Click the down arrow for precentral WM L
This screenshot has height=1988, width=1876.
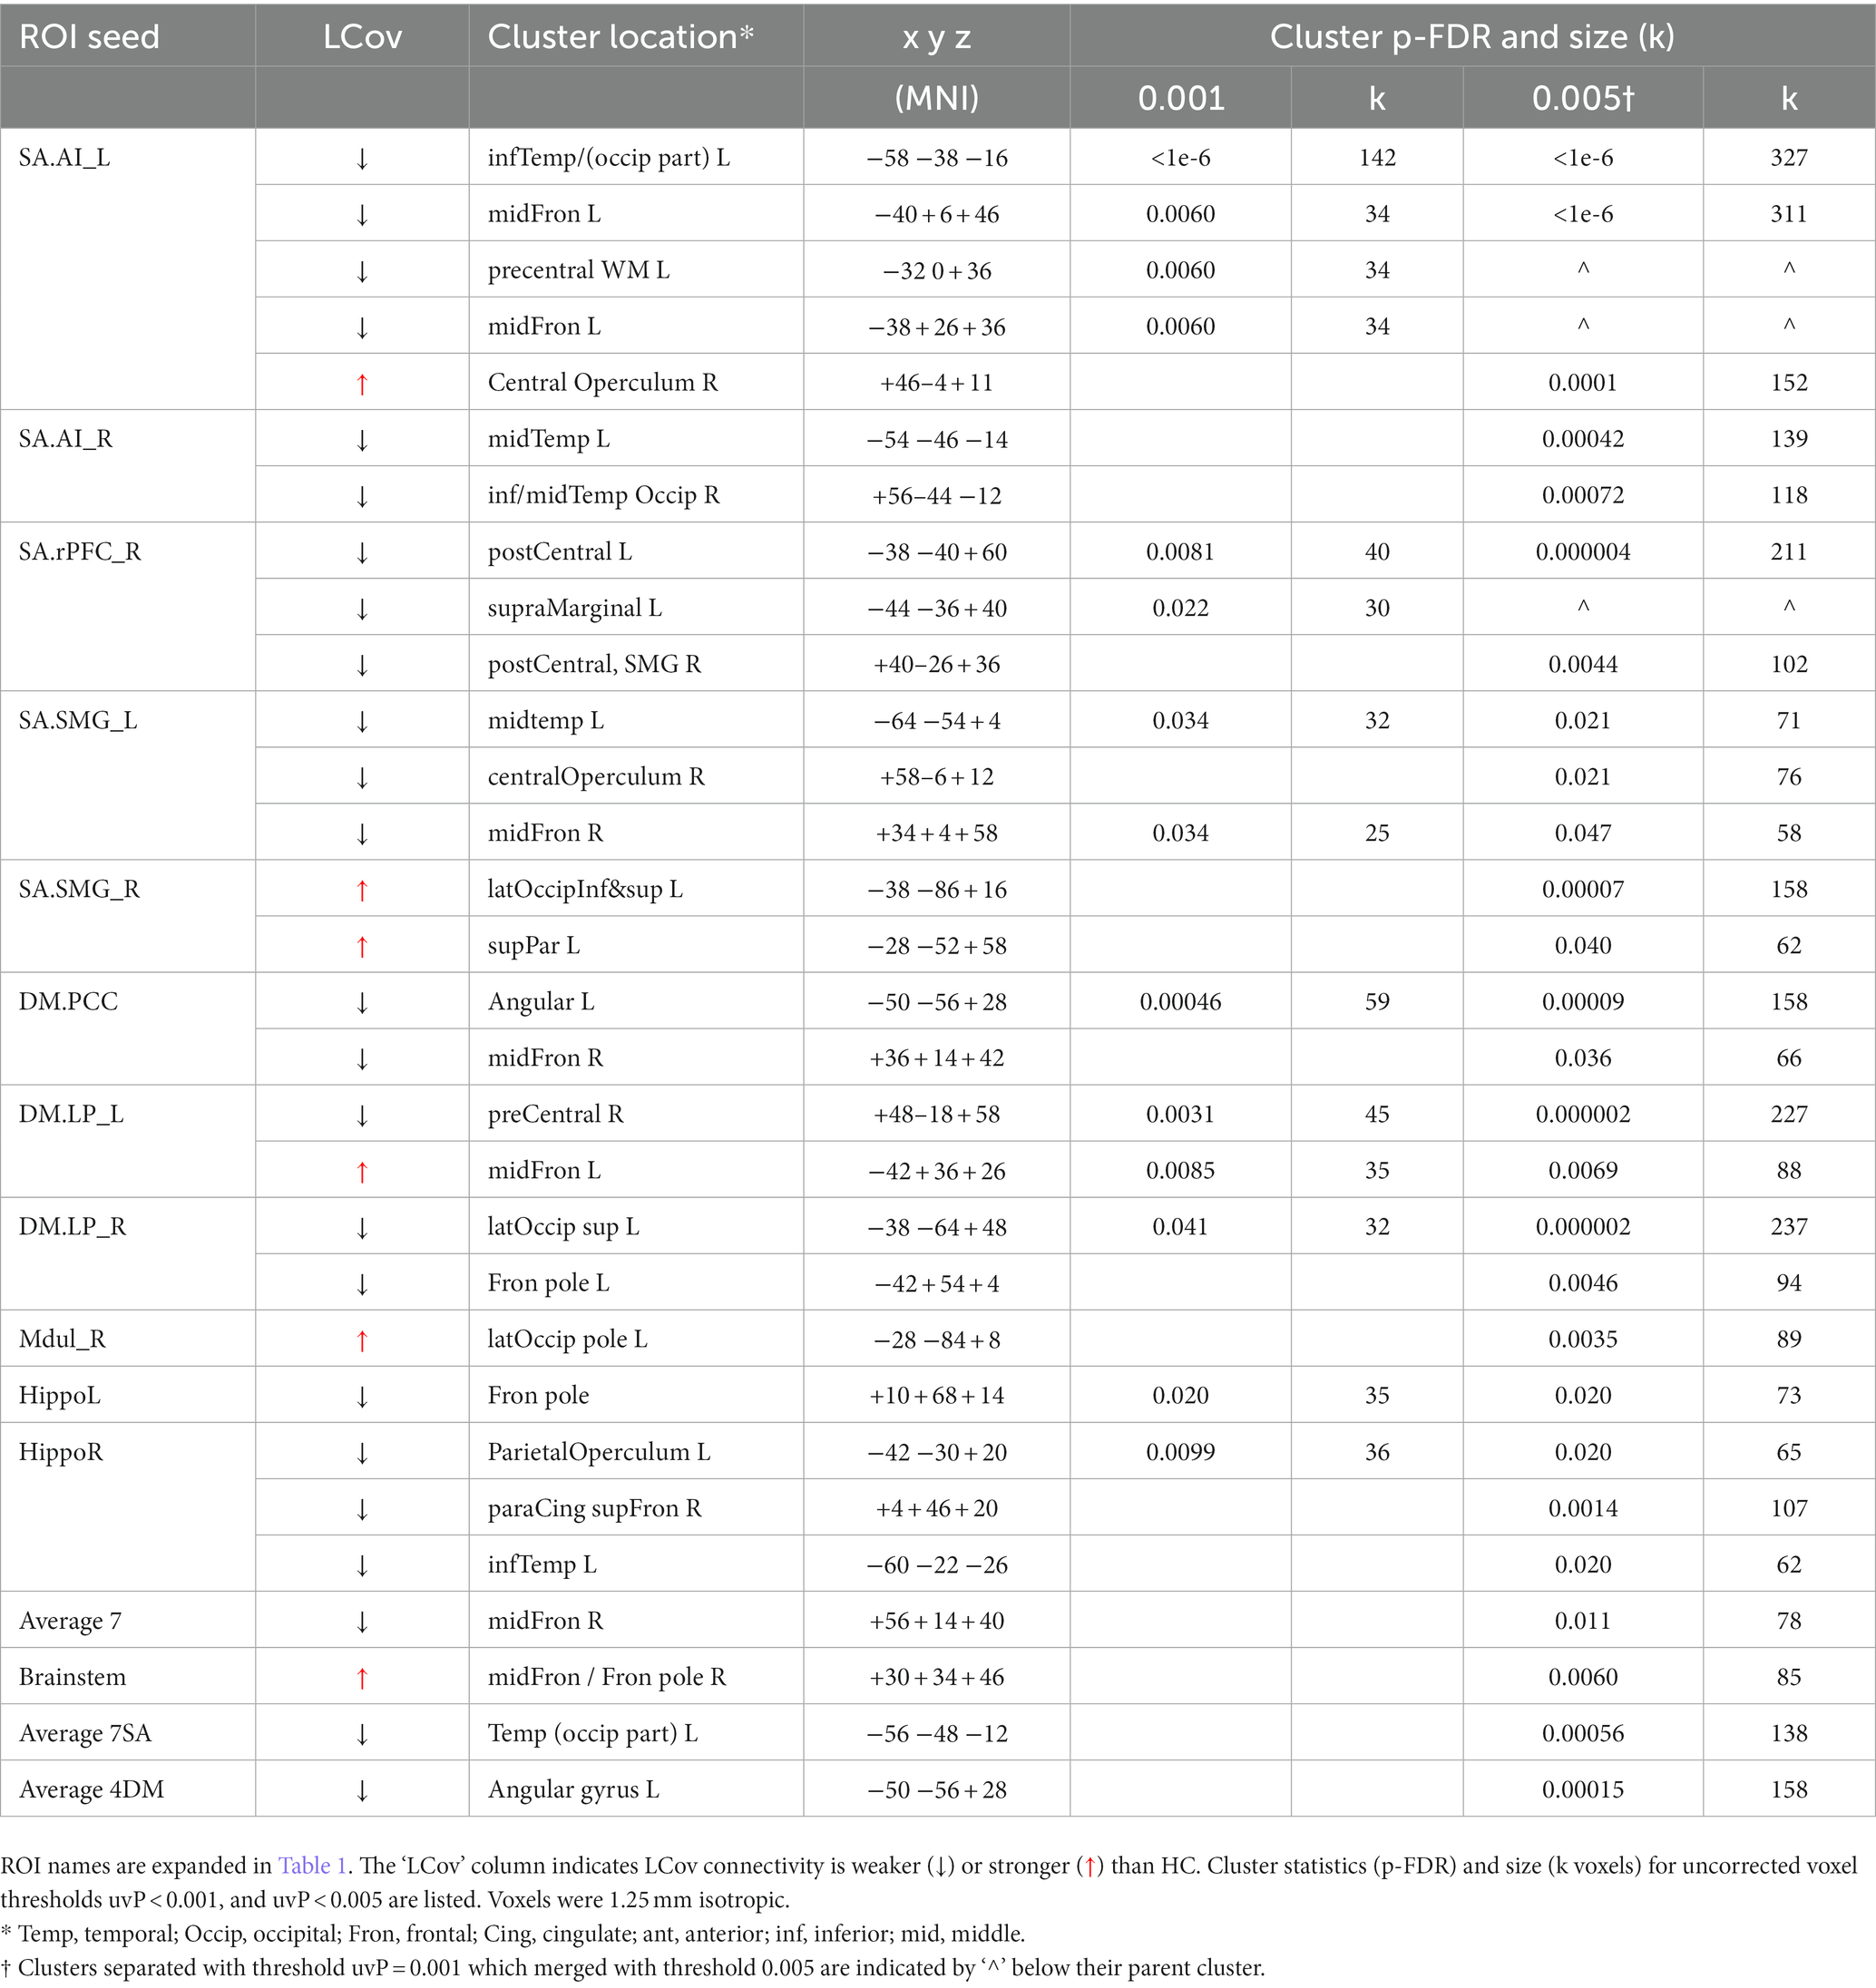[362, 271]
